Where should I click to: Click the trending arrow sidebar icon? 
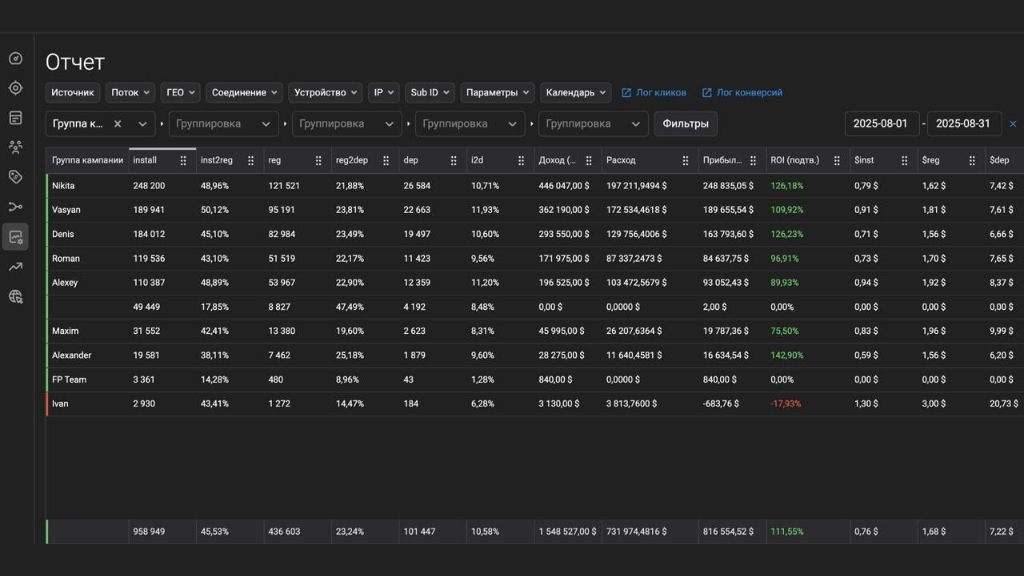15,267
